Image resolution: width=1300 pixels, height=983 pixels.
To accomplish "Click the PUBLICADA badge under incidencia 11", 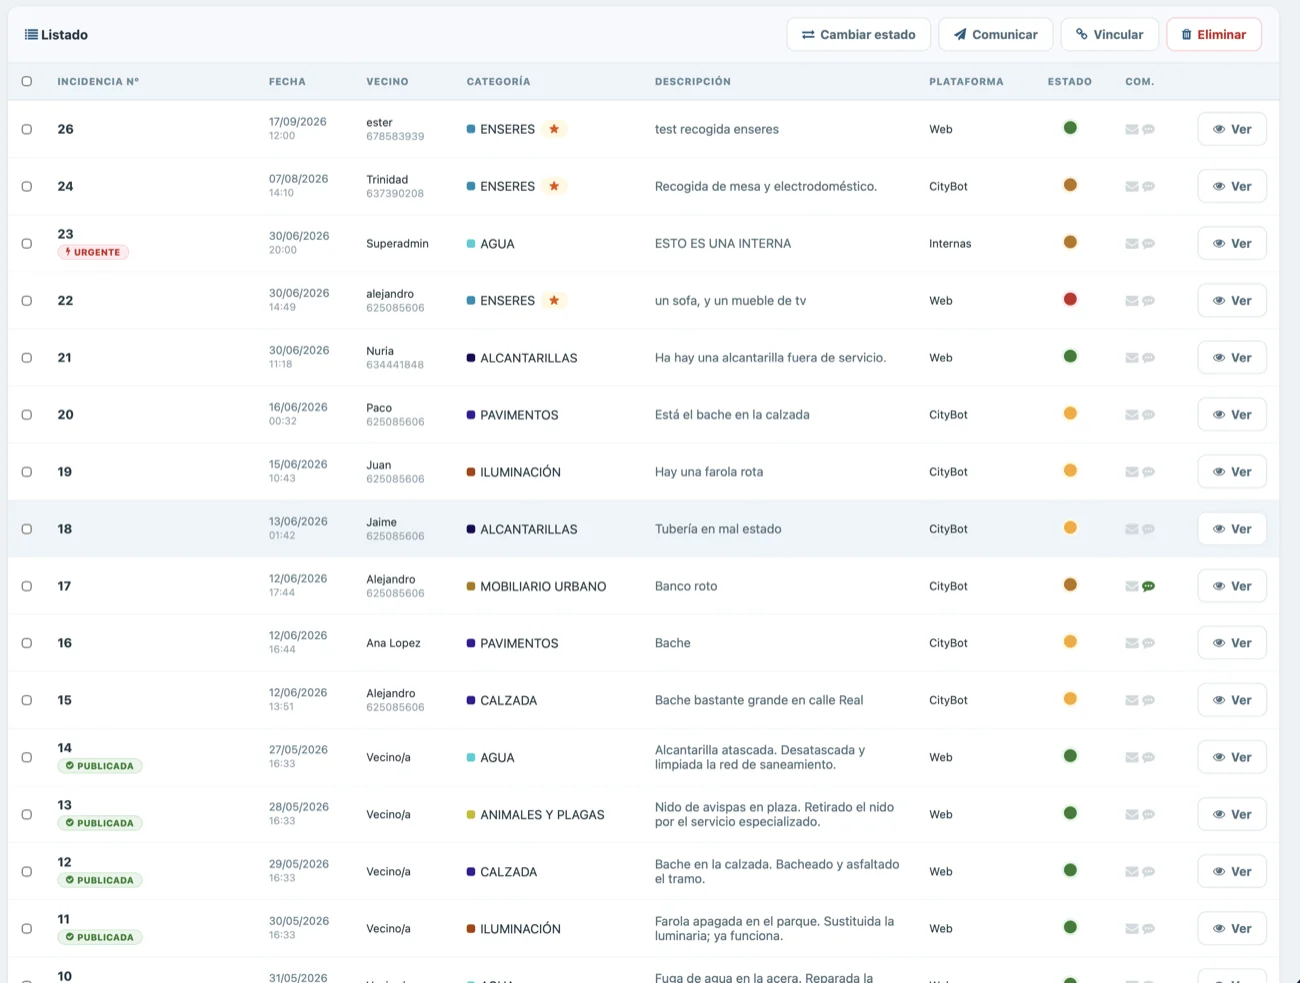I will (x=100, y=937).
